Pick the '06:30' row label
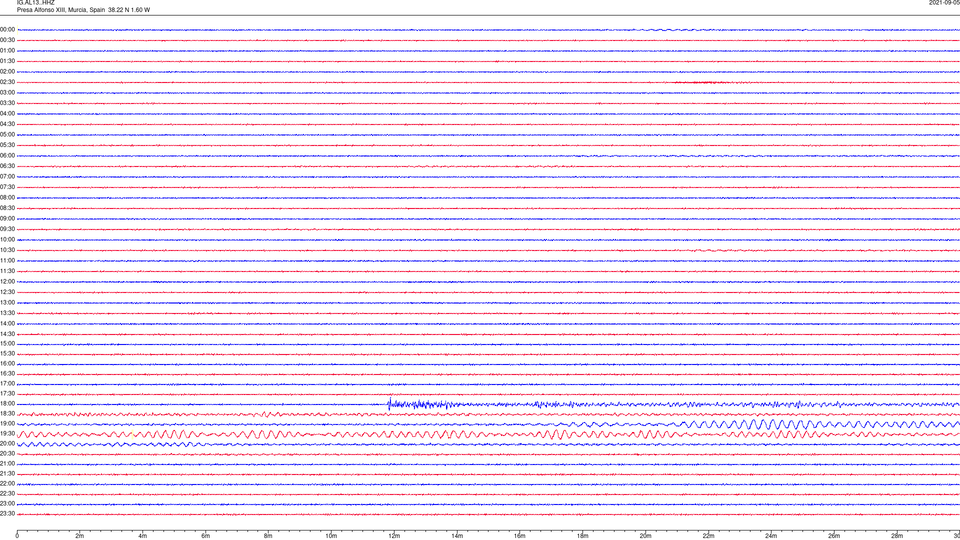The height and width of the screenshot is (540, 960). [x=7, y=166]
